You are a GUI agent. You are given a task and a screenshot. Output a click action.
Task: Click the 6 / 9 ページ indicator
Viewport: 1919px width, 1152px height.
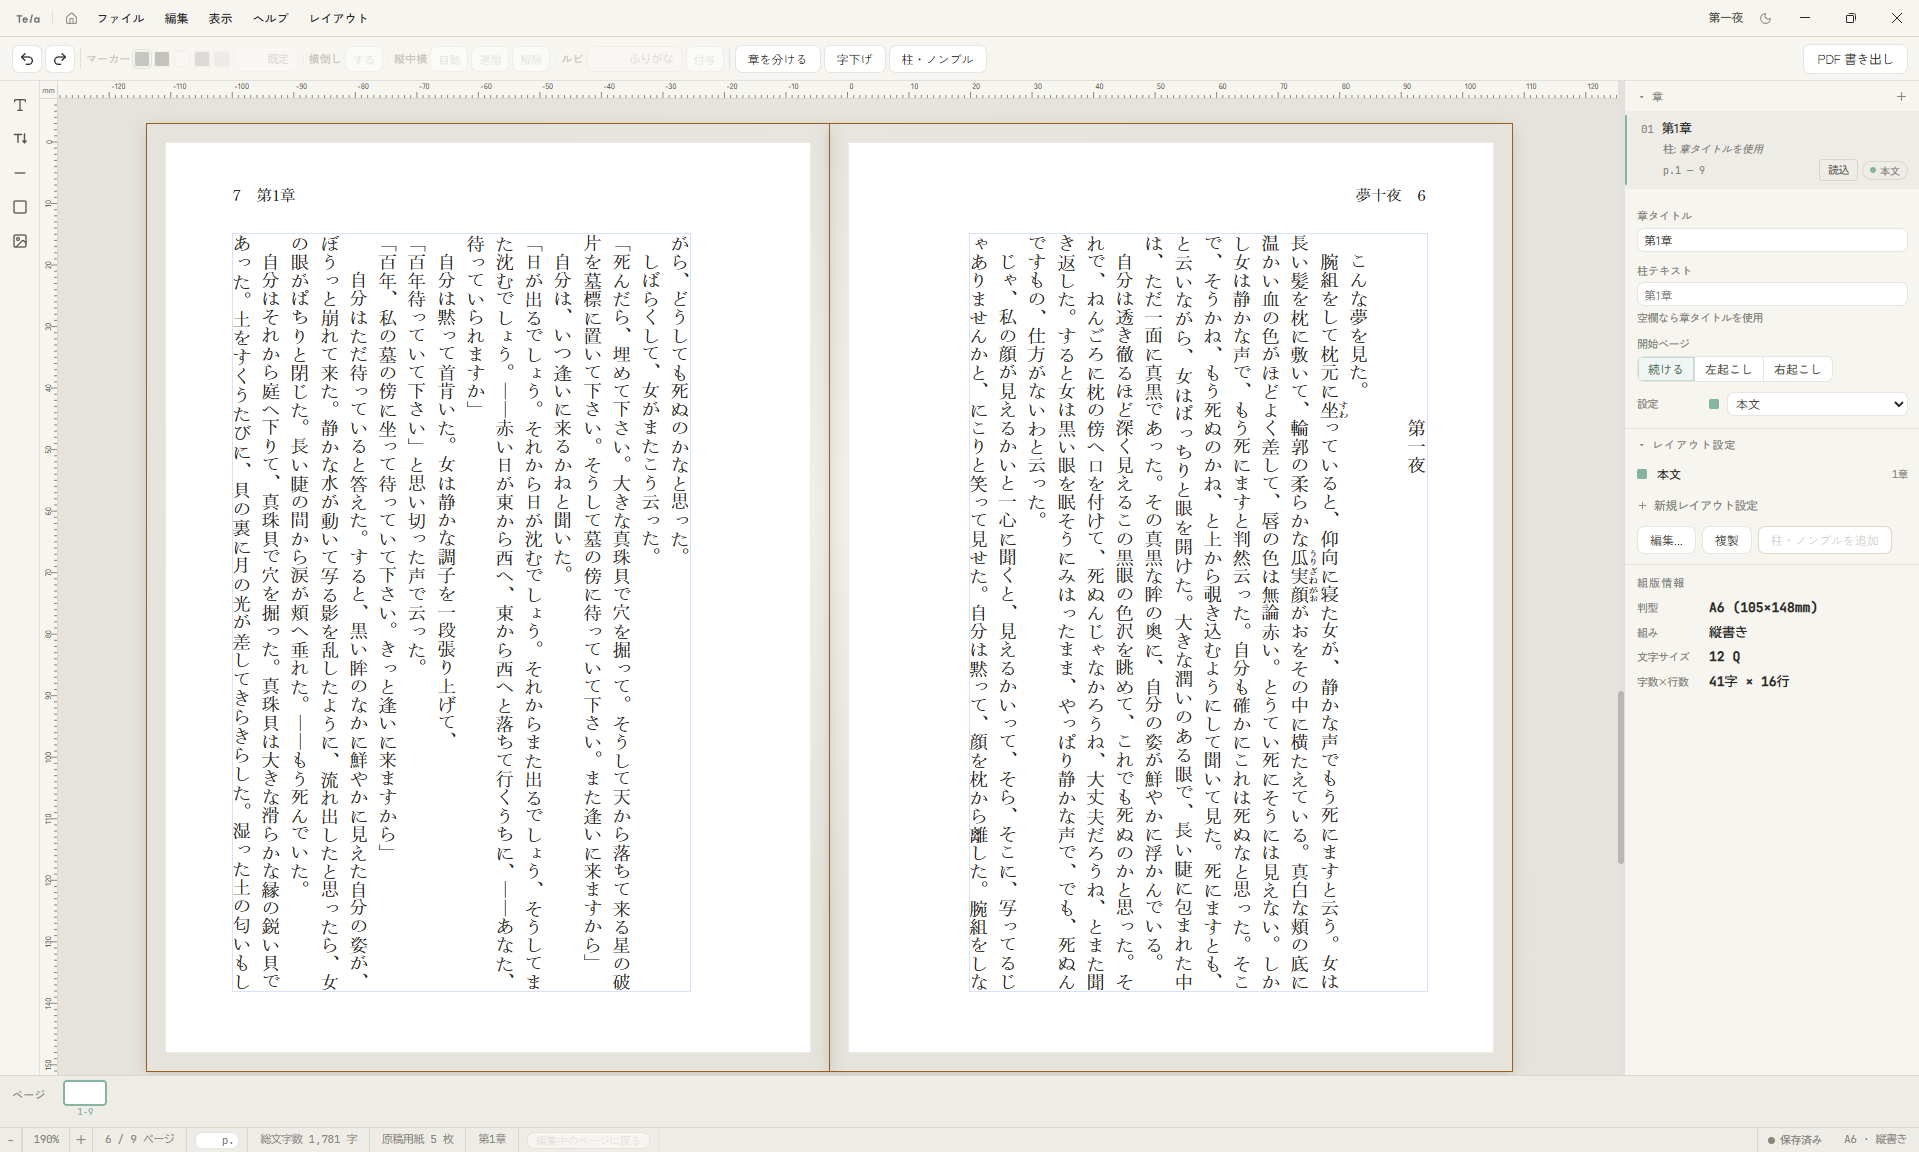click(x=140, y=1139)
